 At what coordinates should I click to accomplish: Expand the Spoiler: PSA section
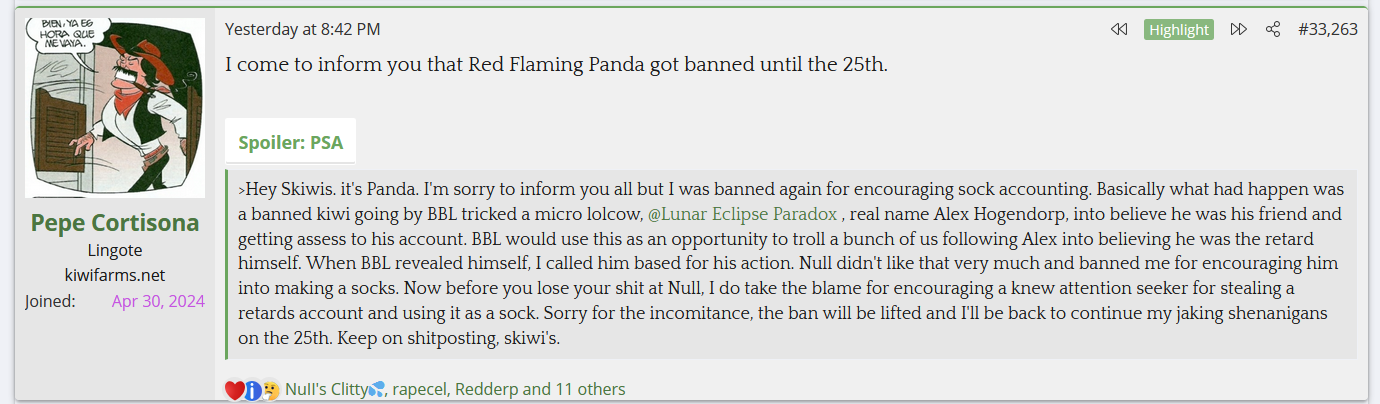pyautogui.click(x=290, y=142)
